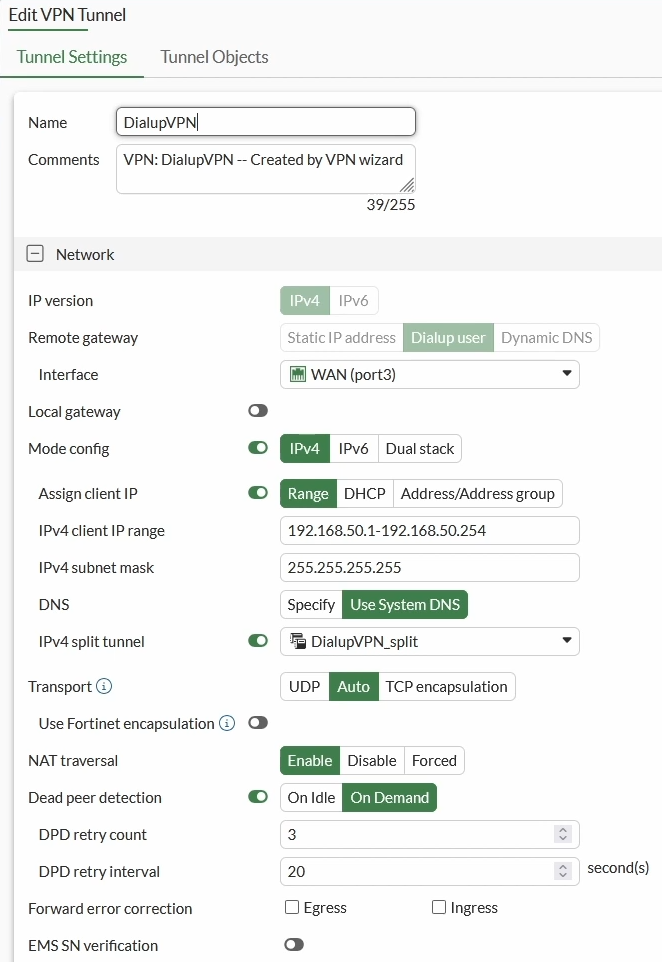The width and height of the screenshot is (662, 962).
Task: Select TCP encapsulation transport
Action: tap(447, 687)
